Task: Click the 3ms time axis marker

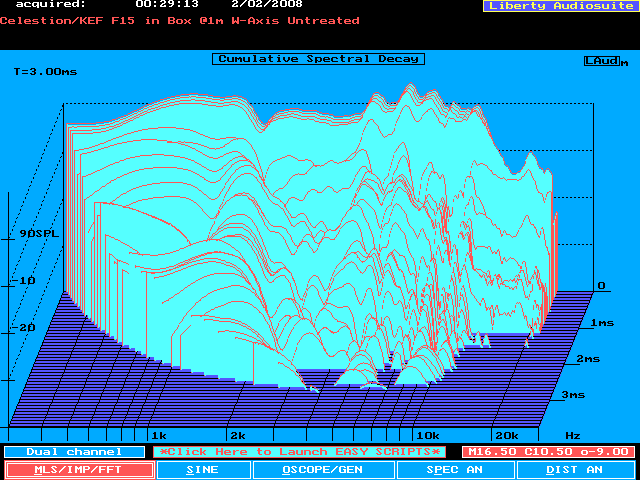Action: point(572,395)
